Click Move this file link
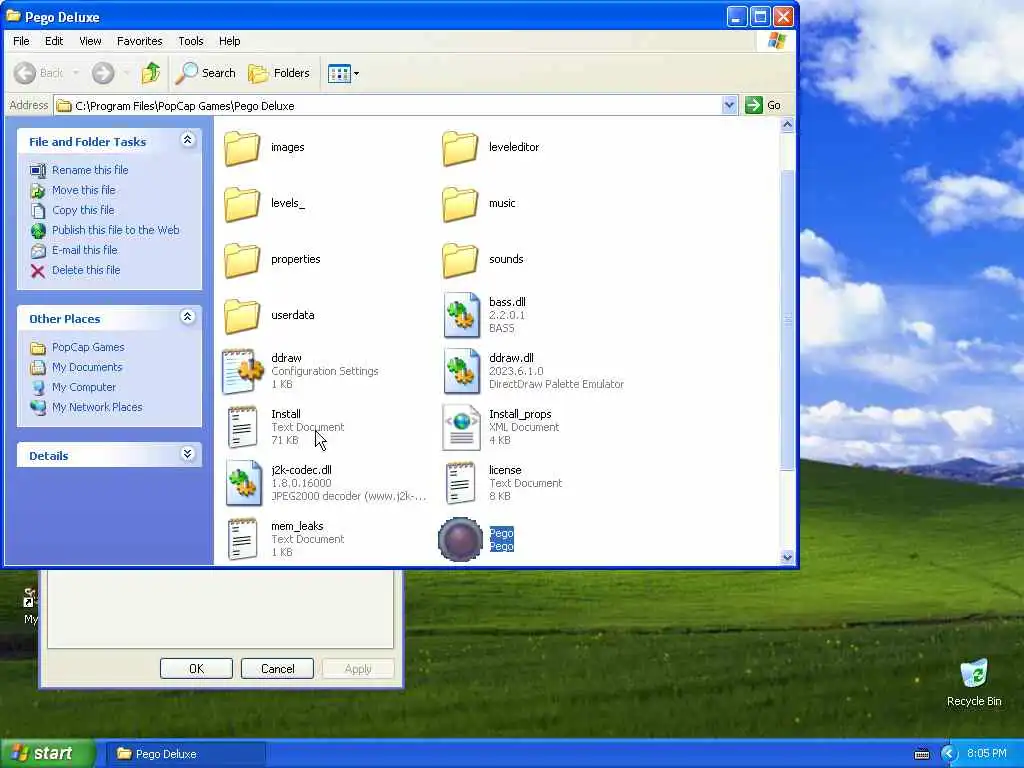The width and height of the screenshot is (1024, 768). click(x=84, y=190)
